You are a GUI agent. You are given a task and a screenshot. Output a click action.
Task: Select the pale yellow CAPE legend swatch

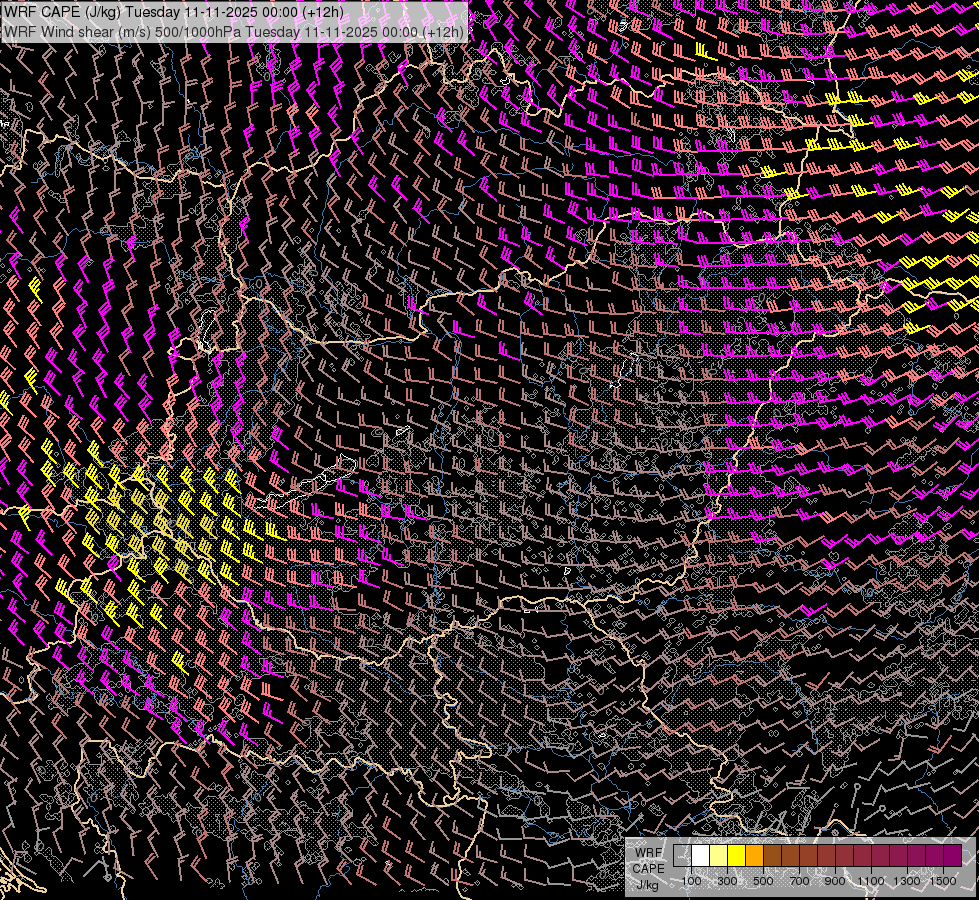718,855
